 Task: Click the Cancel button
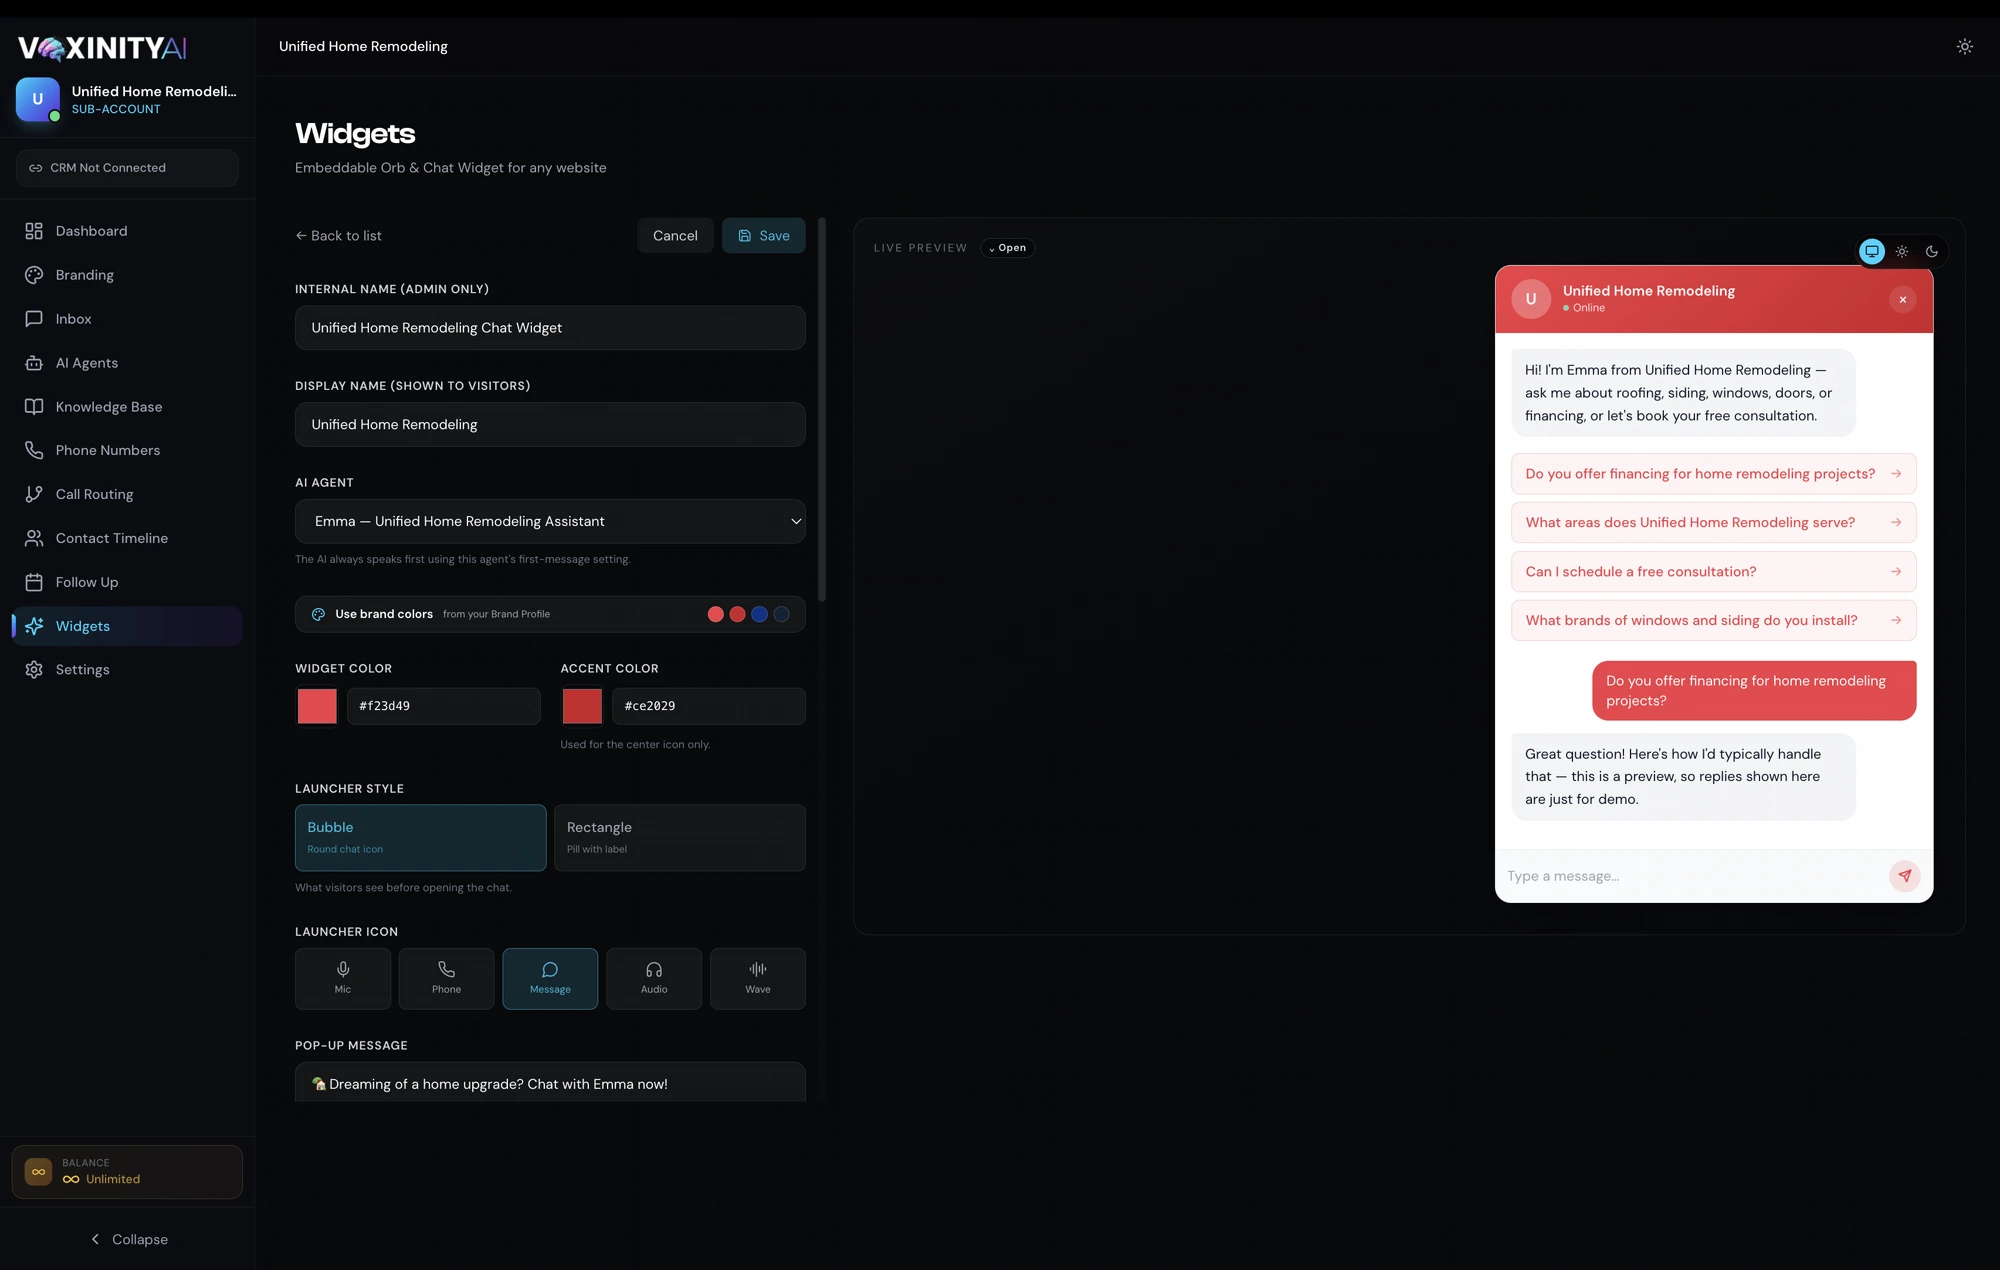(x=675, y=236)
